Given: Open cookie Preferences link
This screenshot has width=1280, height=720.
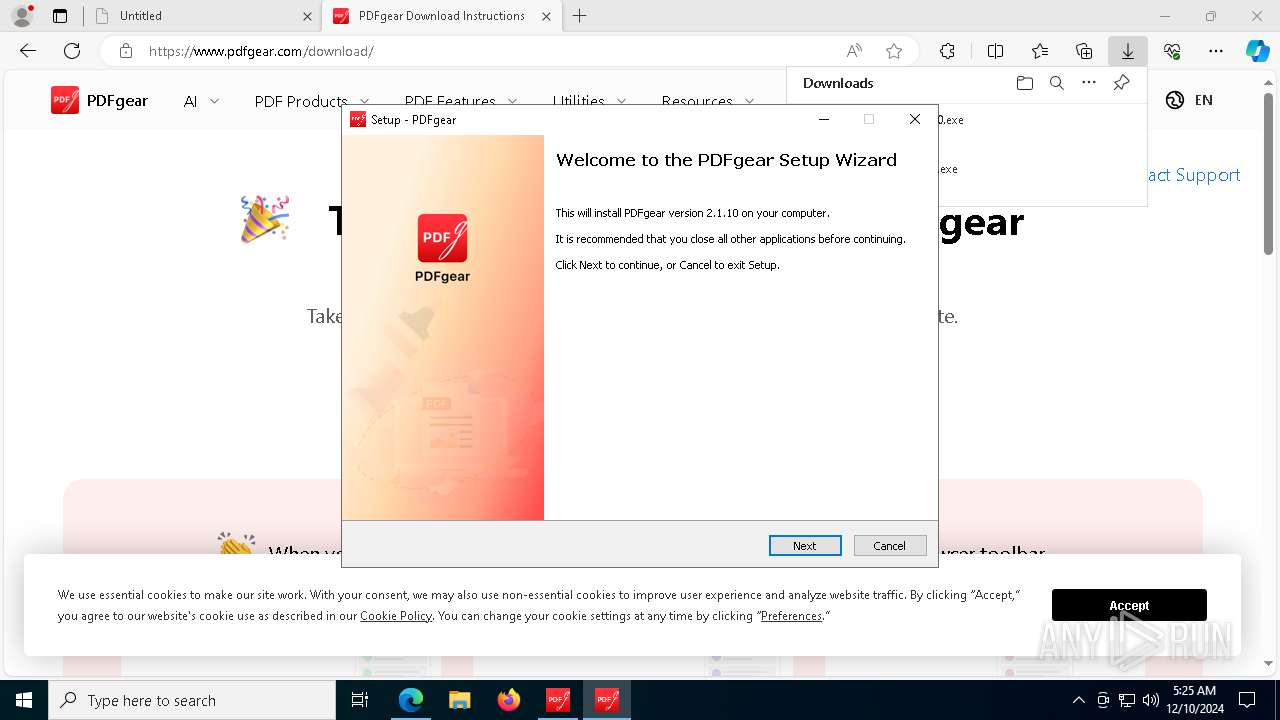Looking at the screenshot, I should pyautogui.click(x=791, y=616).
